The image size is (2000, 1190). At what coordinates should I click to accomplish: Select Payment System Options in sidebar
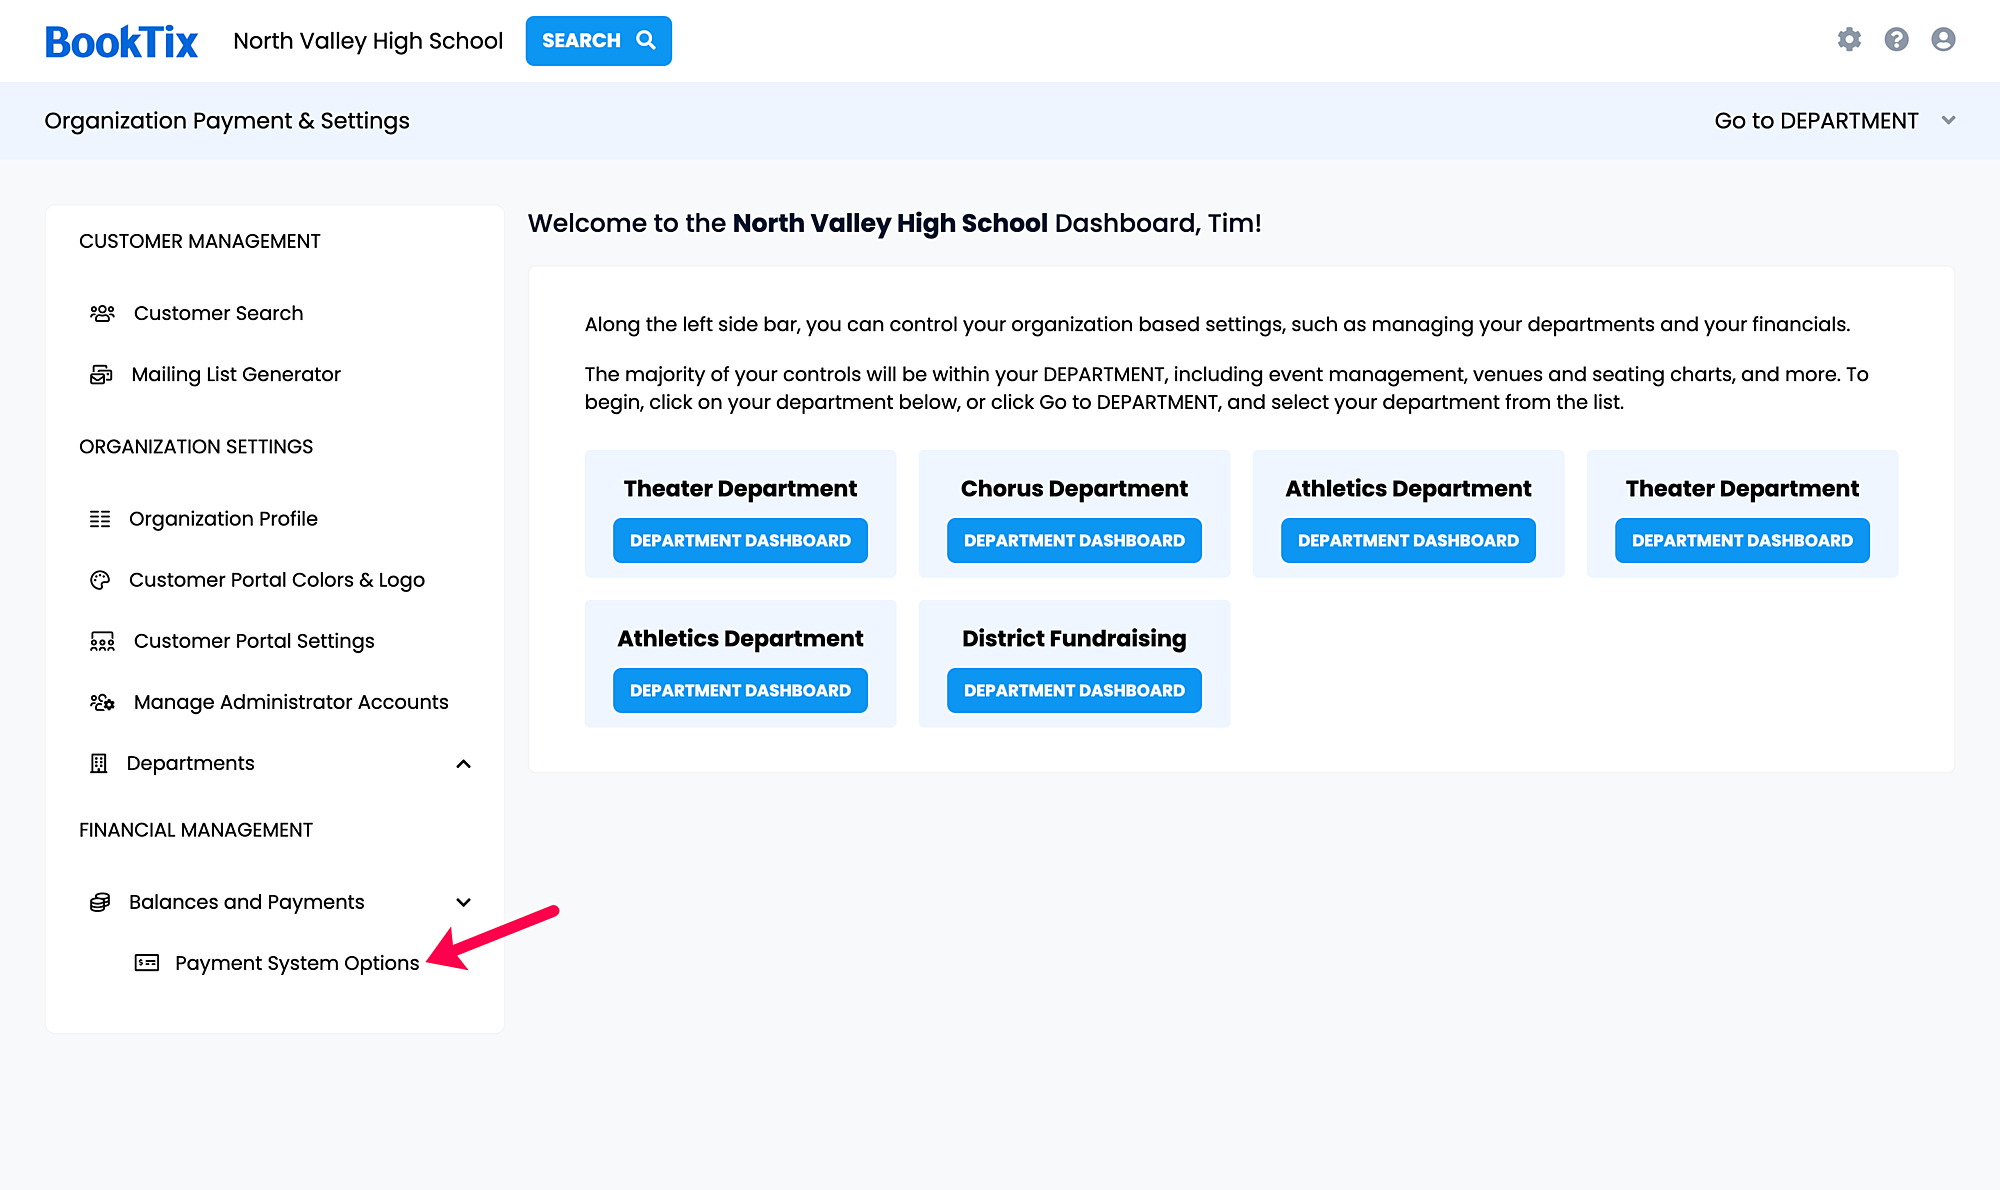coord(297,963)
